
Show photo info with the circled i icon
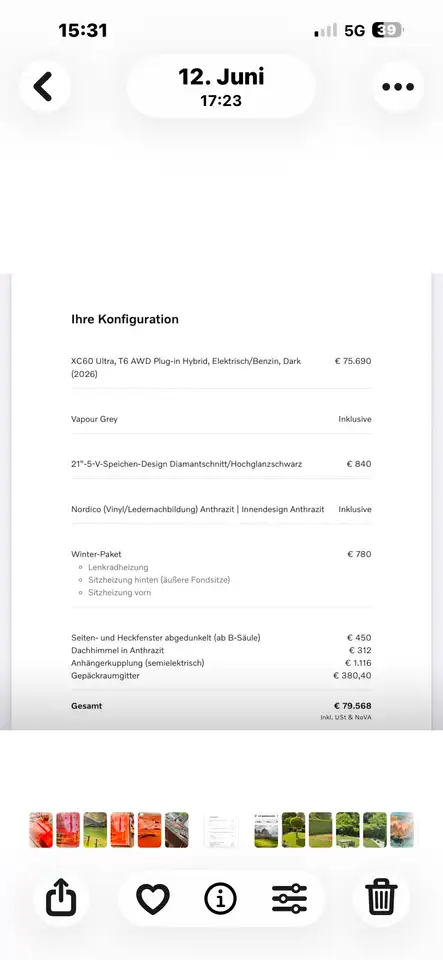[x=220, y=899]
